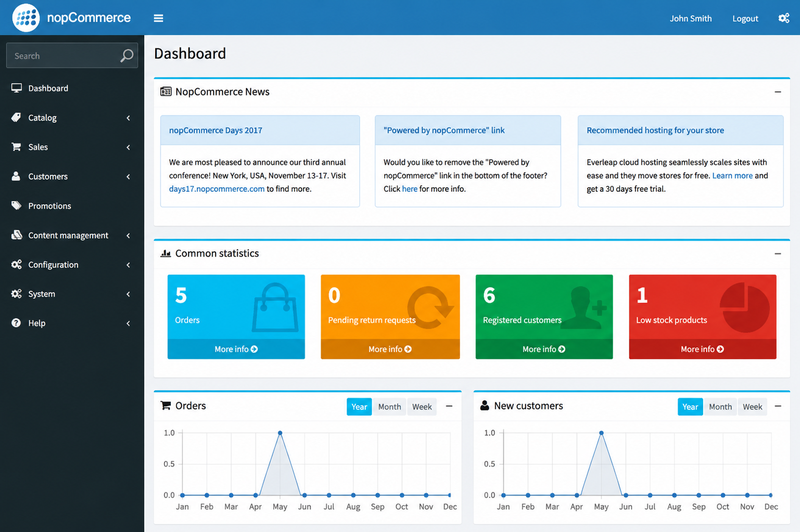800x532 pixels.
Task: Switch Orders chart to Week
Action: tap(422, 407)
